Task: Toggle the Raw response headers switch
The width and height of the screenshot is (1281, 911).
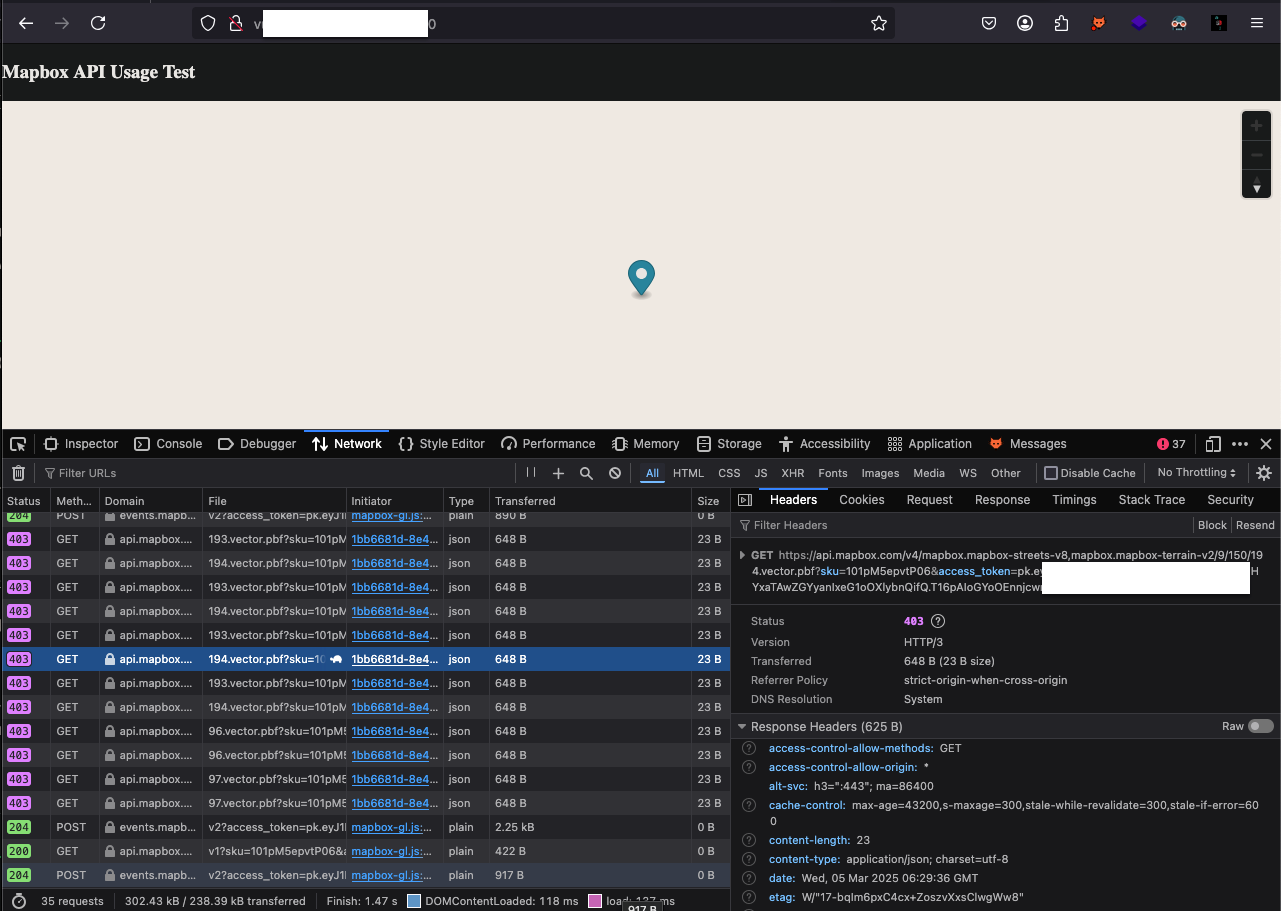Action: coord(1260,726)
